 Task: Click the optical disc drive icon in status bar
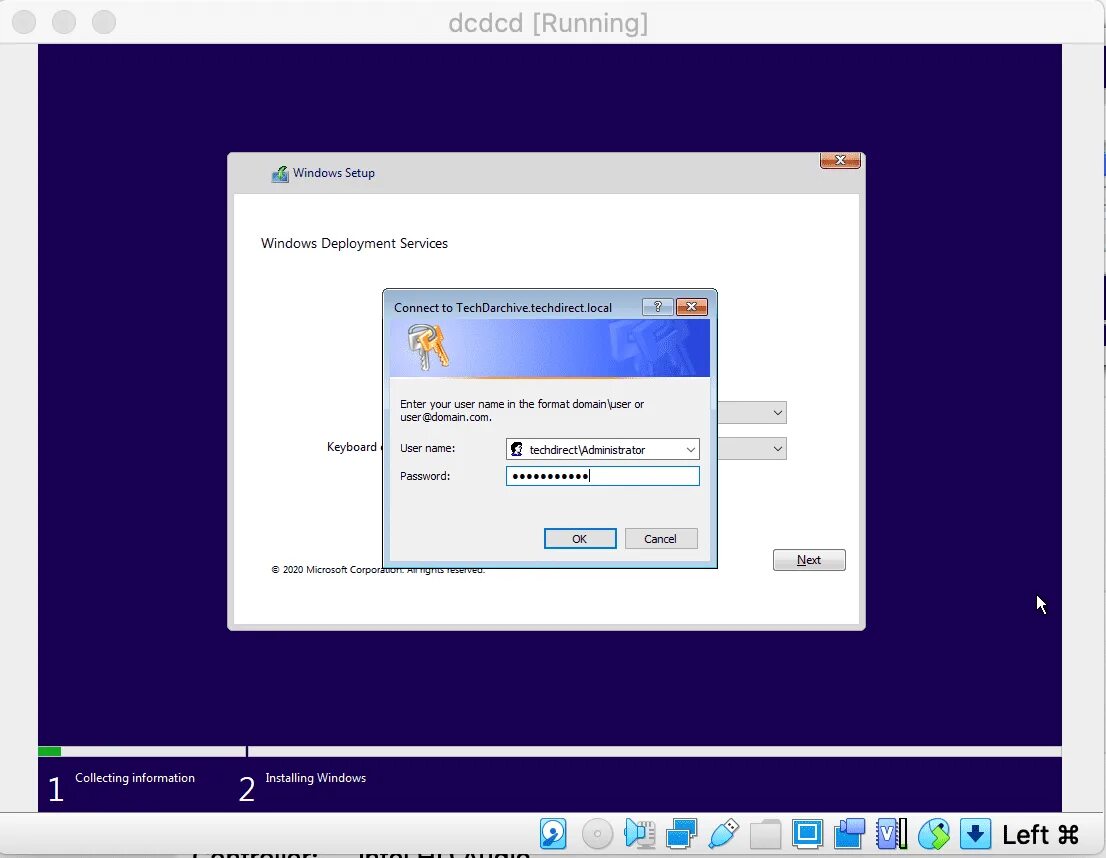(597, 834)
